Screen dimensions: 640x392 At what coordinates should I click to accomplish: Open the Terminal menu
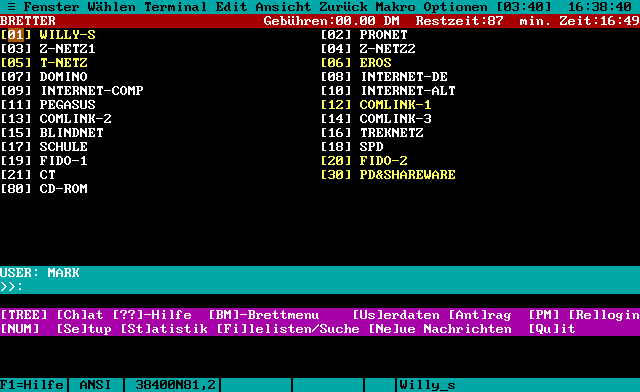175,7
